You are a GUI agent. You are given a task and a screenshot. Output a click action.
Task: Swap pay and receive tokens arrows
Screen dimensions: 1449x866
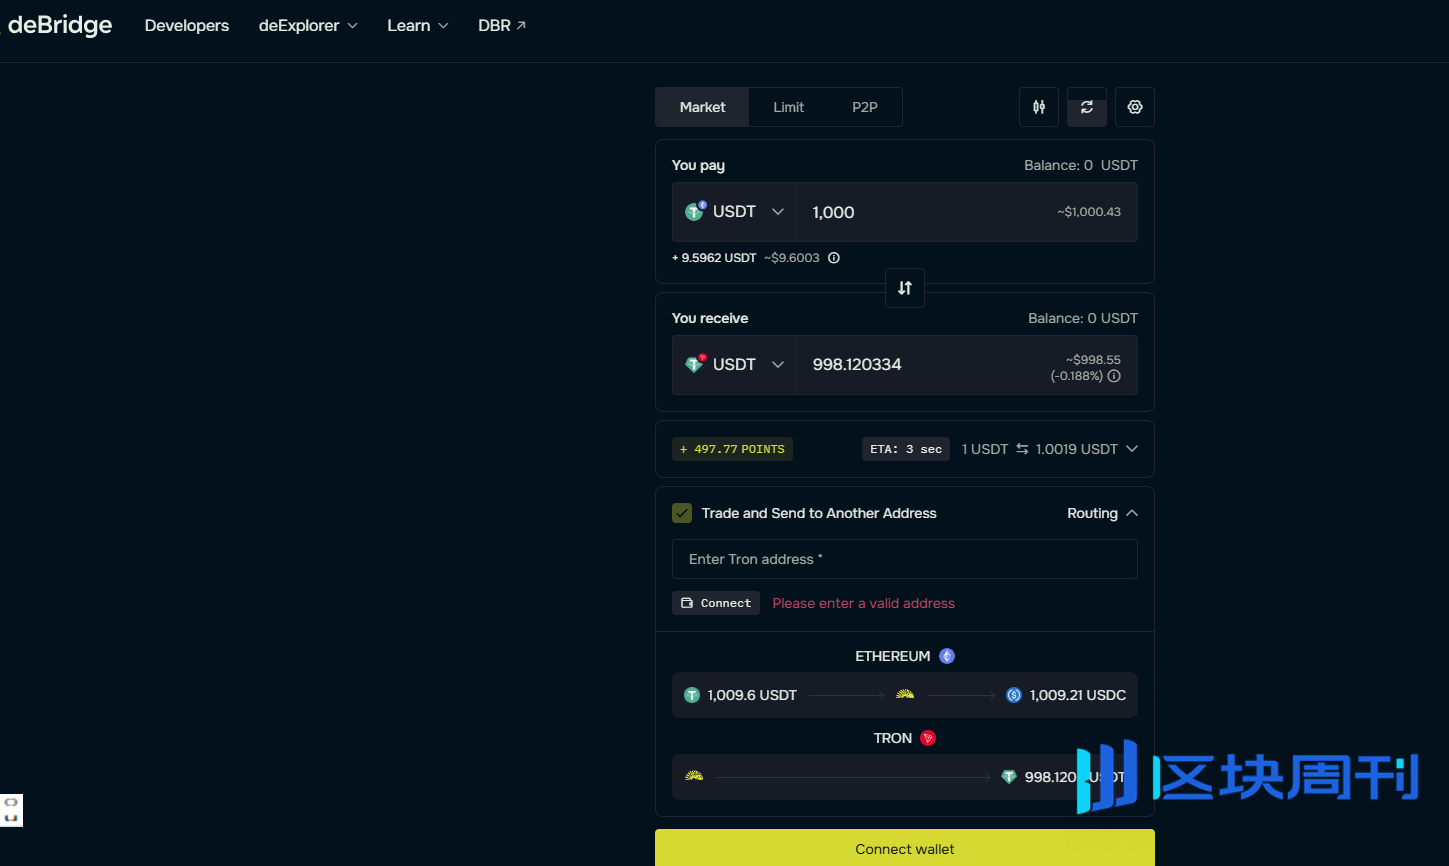[x=905, y=288]
